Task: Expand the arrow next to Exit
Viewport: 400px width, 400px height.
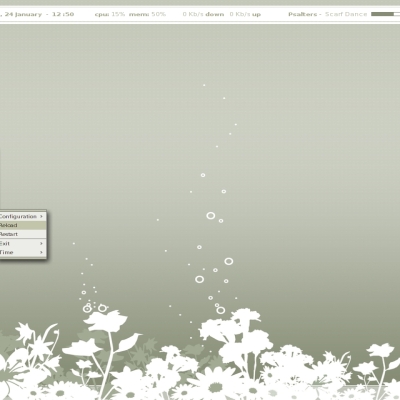Action: 41,243
